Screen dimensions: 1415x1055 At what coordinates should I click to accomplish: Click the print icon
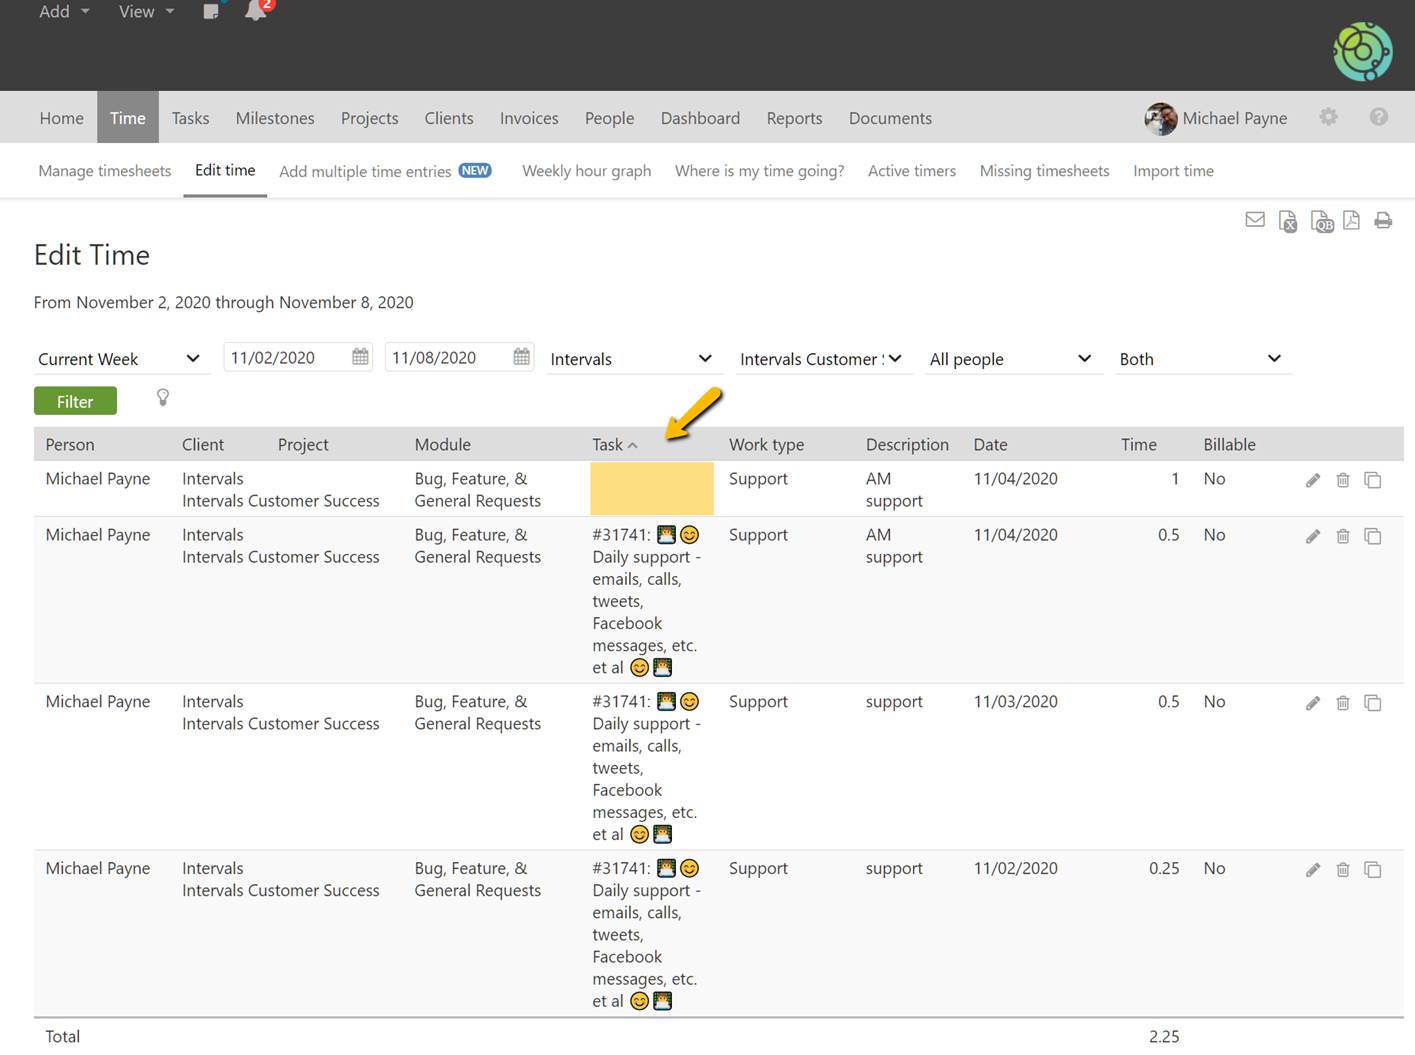[x=1383, y=220]
